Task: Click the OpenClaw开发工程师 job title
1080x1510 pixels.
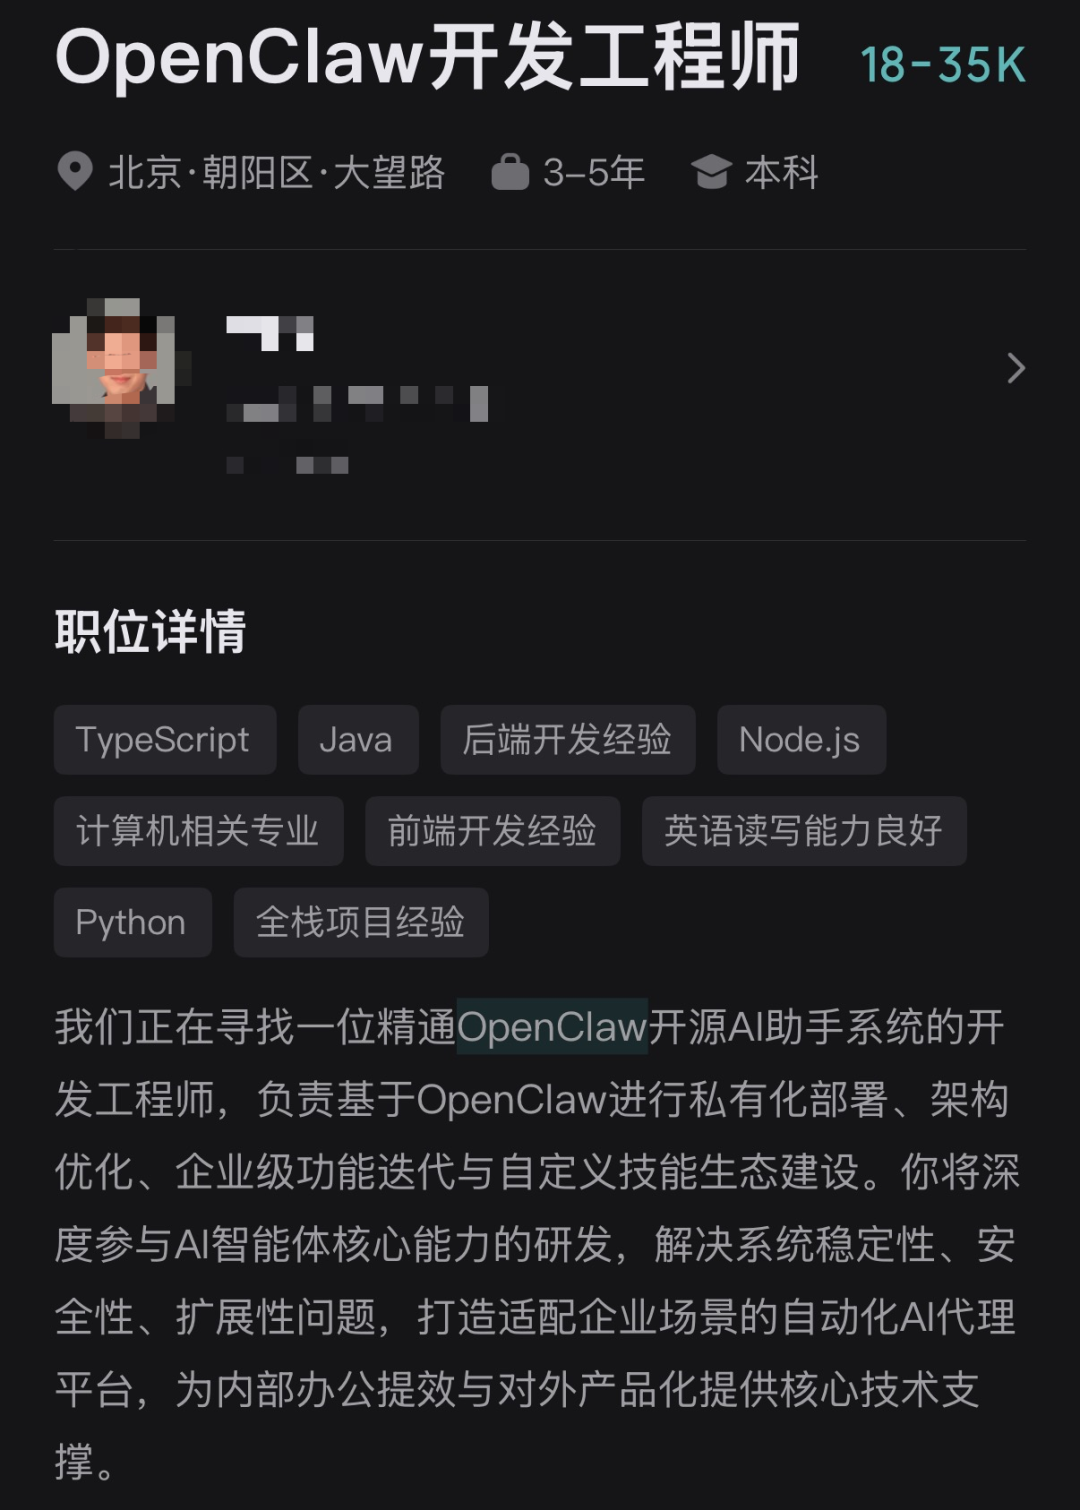Action: 427,57
